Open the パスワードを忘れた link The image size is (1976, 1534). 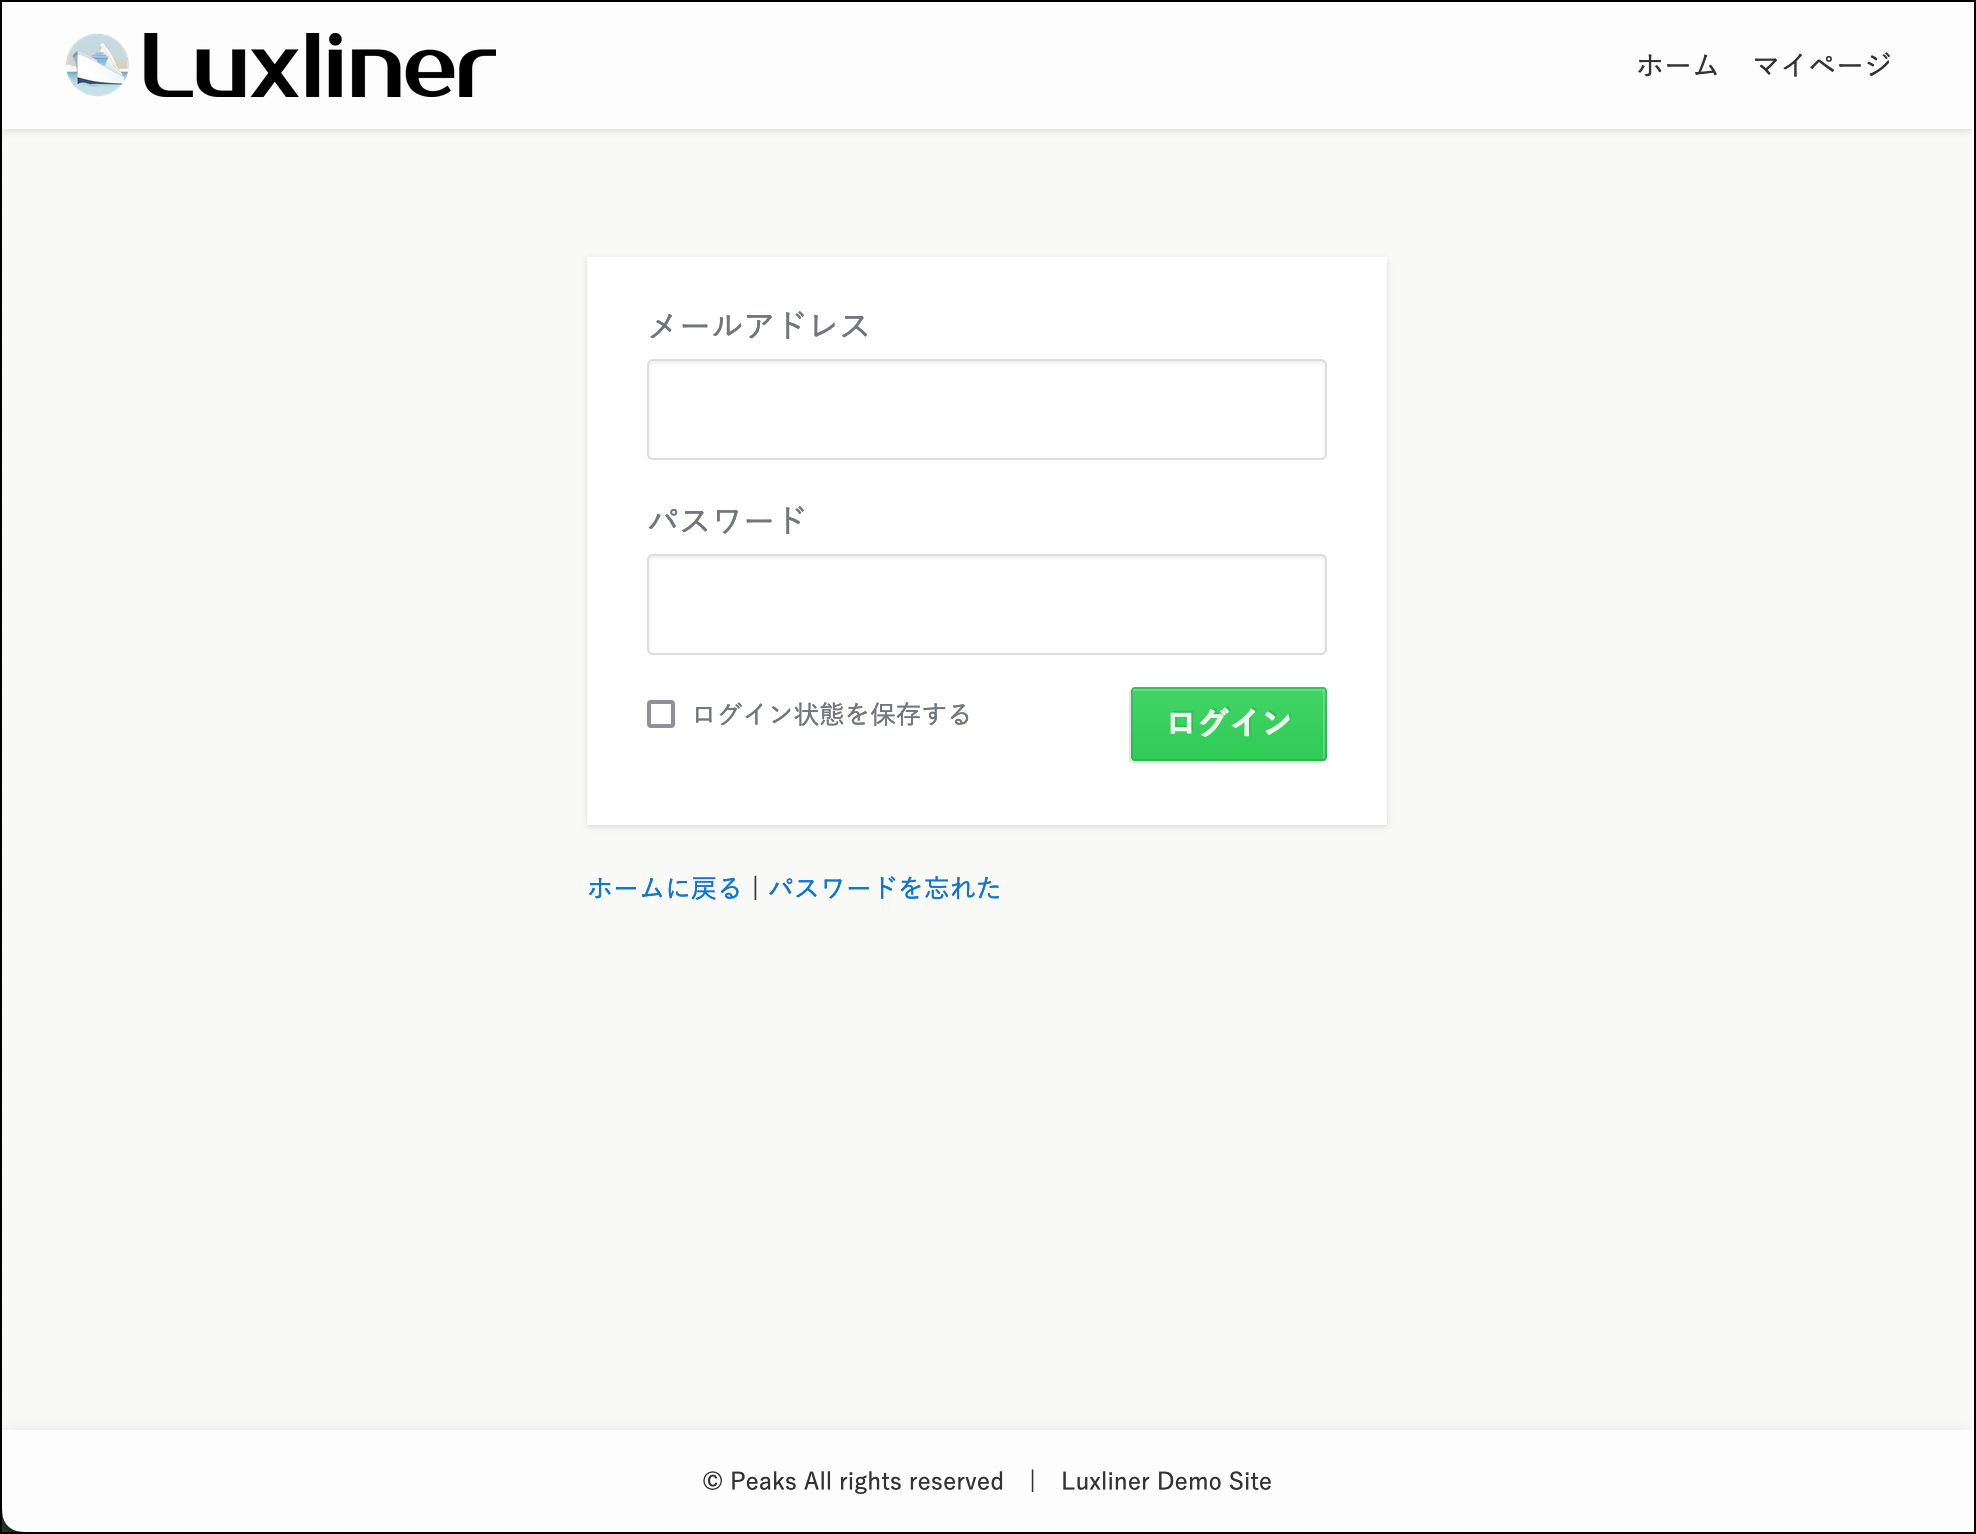click(x=884, y=888)
